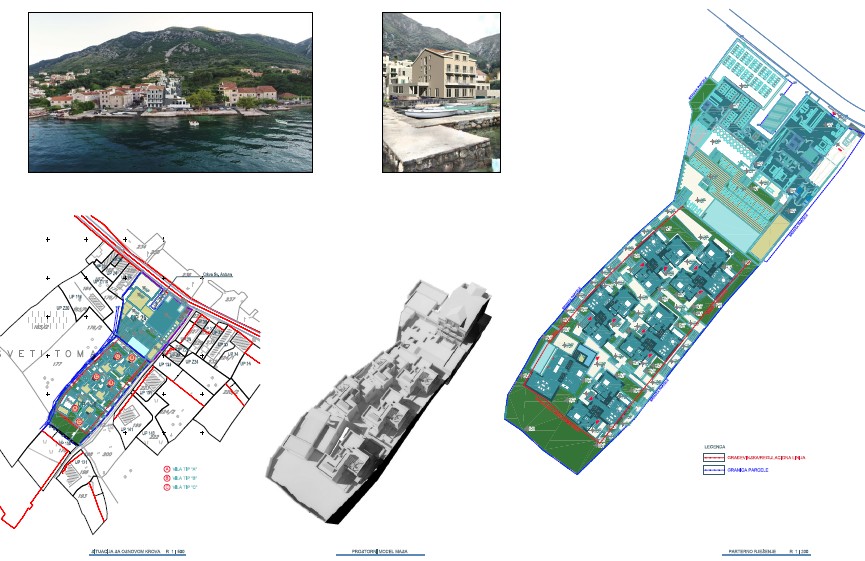The image size is (865, 561).
Task: Click the 'Crkva Sv. Antuna' callout label
Action: click(x=217, y=275)
